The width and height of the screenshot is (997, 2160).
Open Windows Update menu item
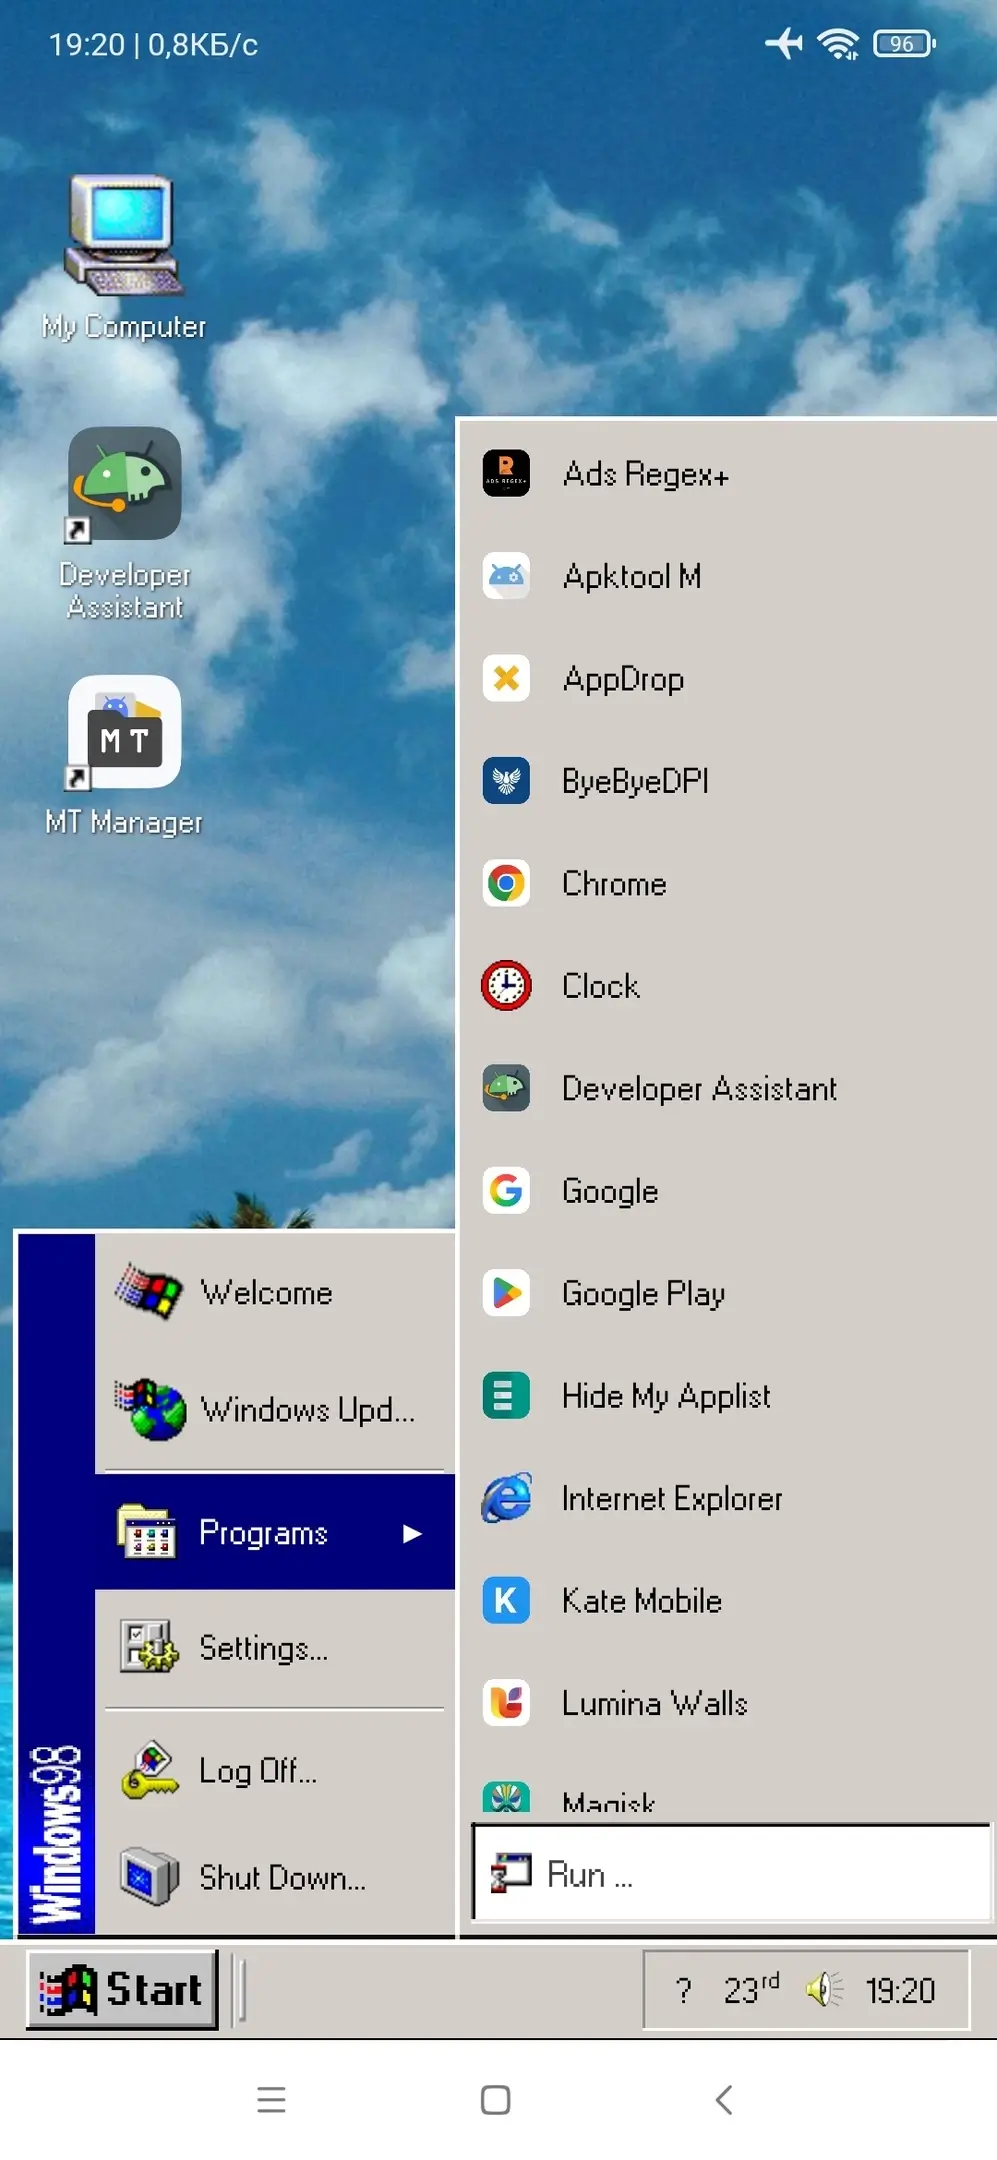click(306, 1410)
